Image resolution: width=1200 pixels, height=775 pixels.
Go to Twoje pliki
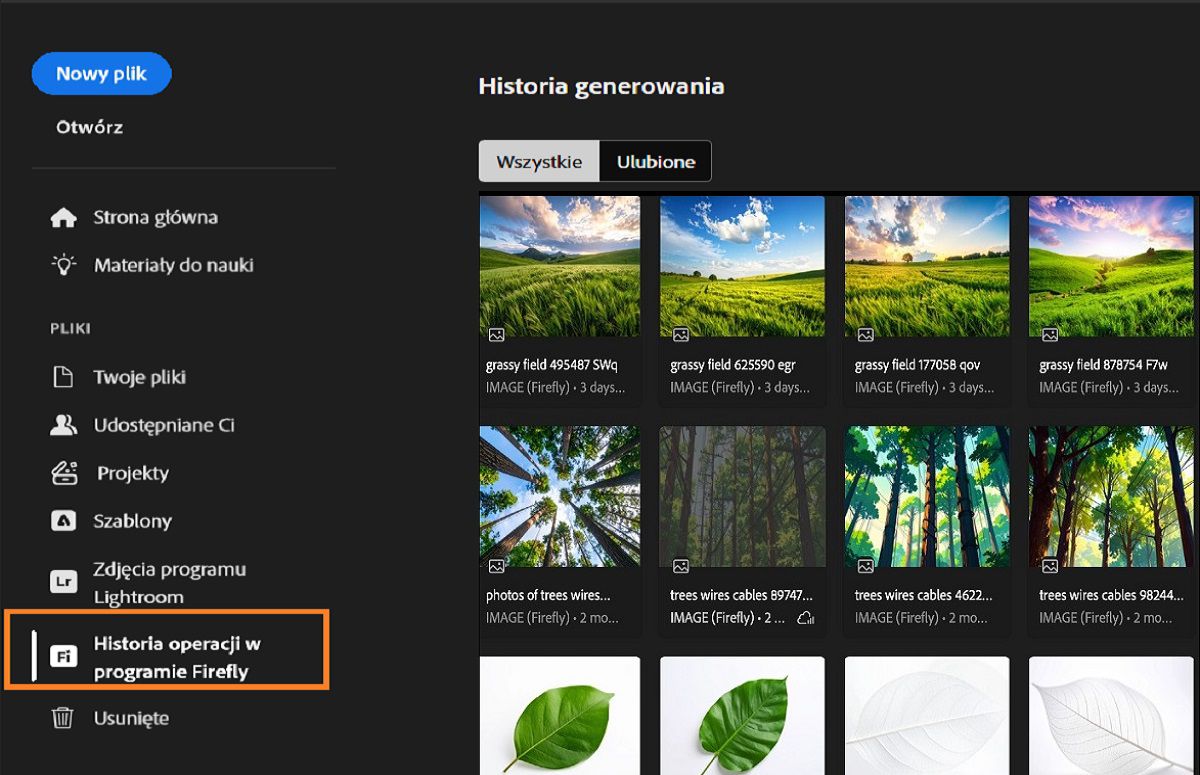coord(140,377)
